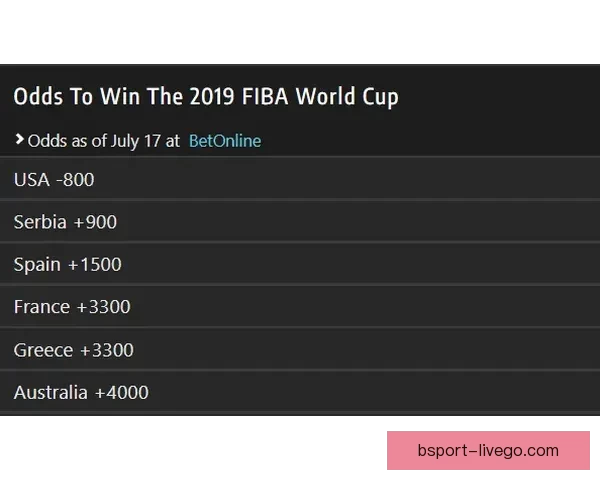
Task: Select the Greece team name
Action: (x=43, y=350)
